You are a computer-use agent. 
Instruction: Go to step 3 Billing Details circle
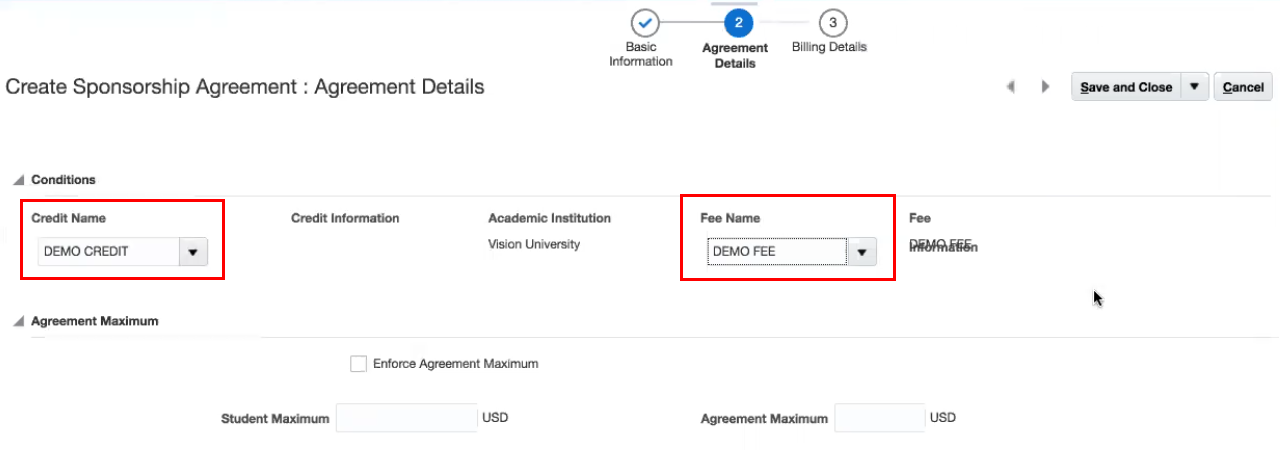pos(832,22)
